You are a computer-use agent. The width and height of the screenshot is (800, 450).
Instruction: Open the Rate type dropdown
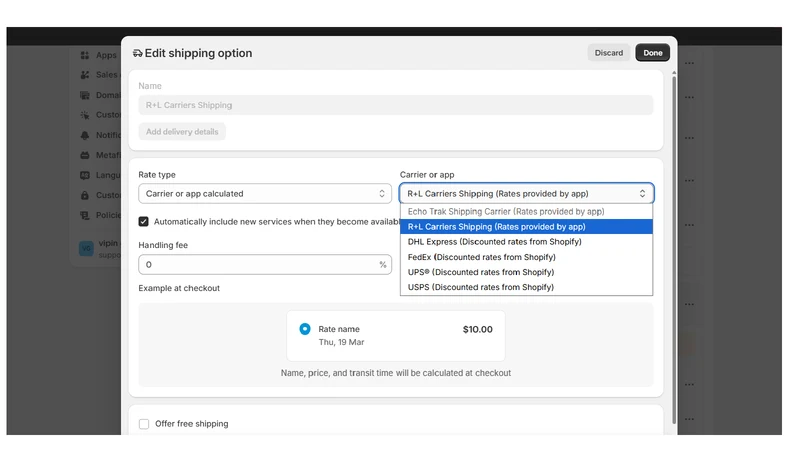click(265, 194)
